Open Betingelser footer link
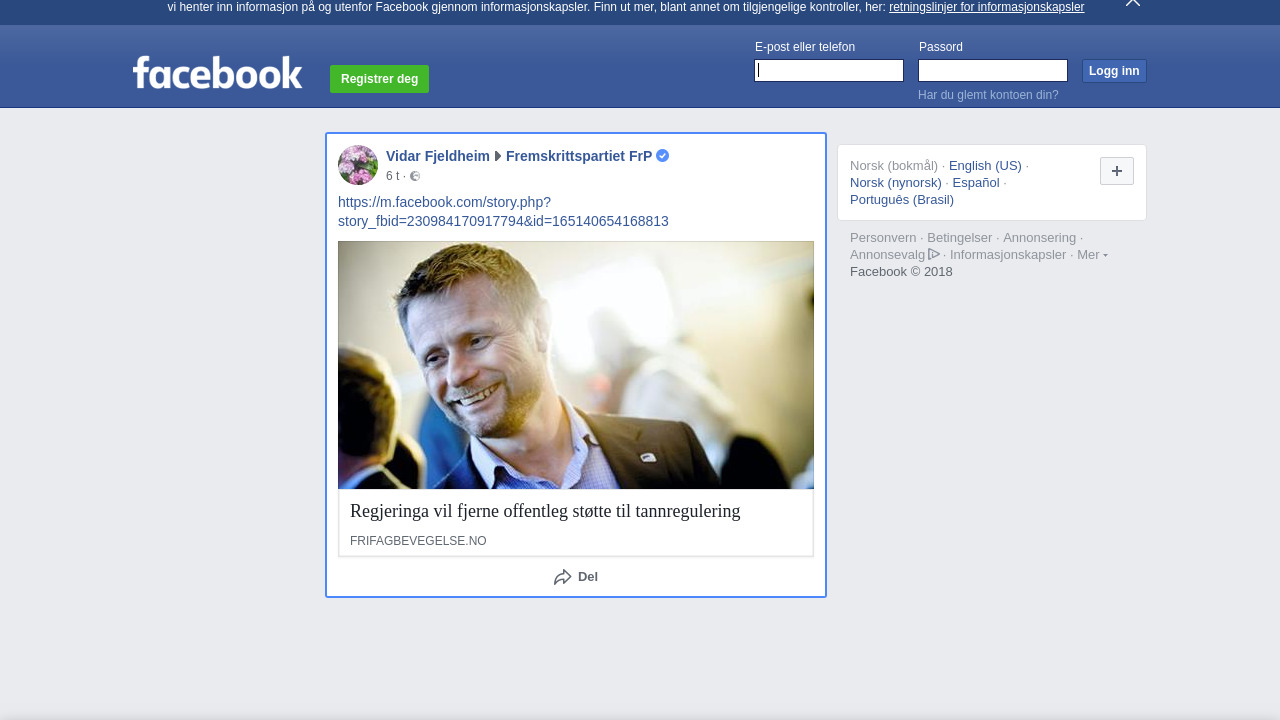The height and width of the screenshot is (720, 1280). click(x=960, y=238)
